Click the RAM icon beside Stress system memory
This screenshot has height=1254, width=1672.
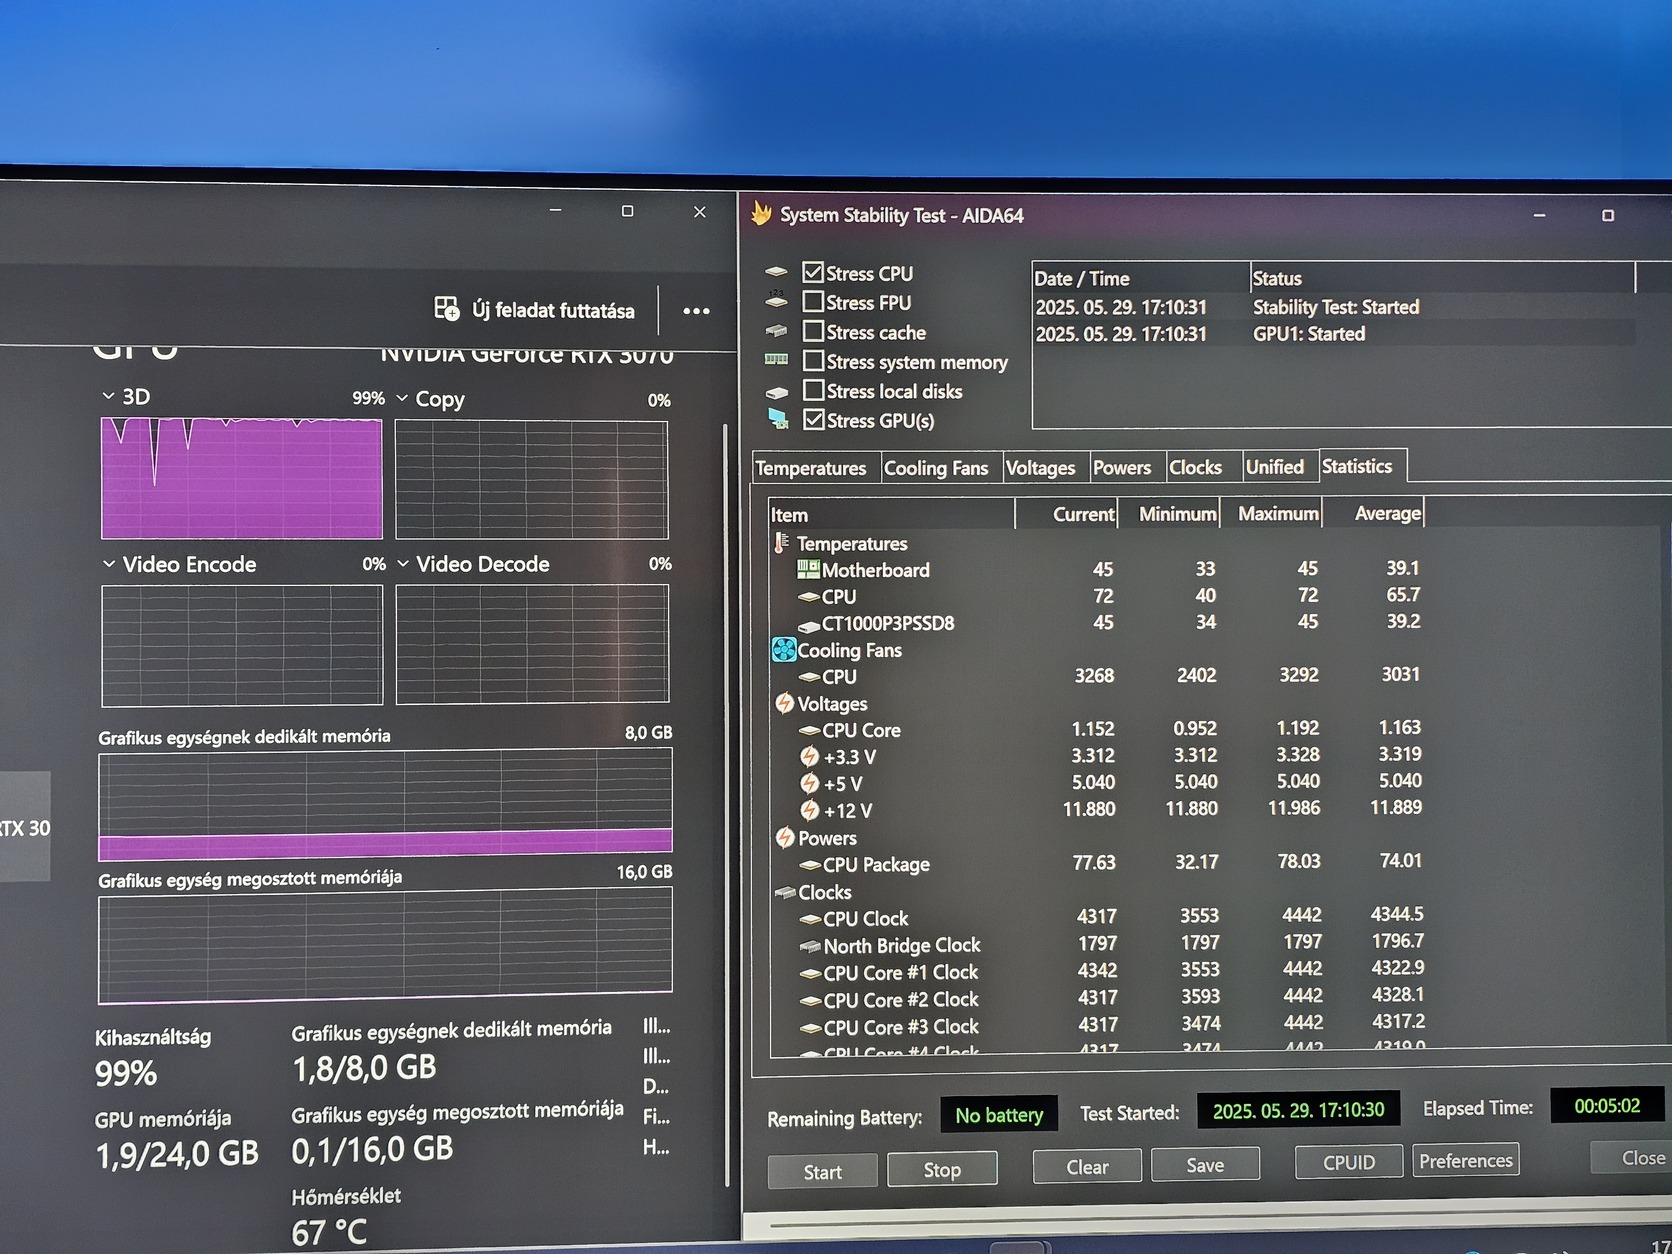tap(776, 359)
